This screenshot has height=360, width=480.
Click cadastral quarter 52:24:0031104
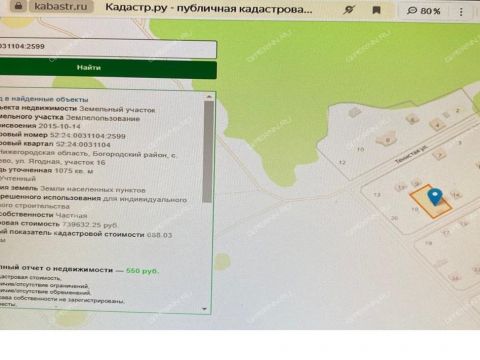(x=83, y=145)
